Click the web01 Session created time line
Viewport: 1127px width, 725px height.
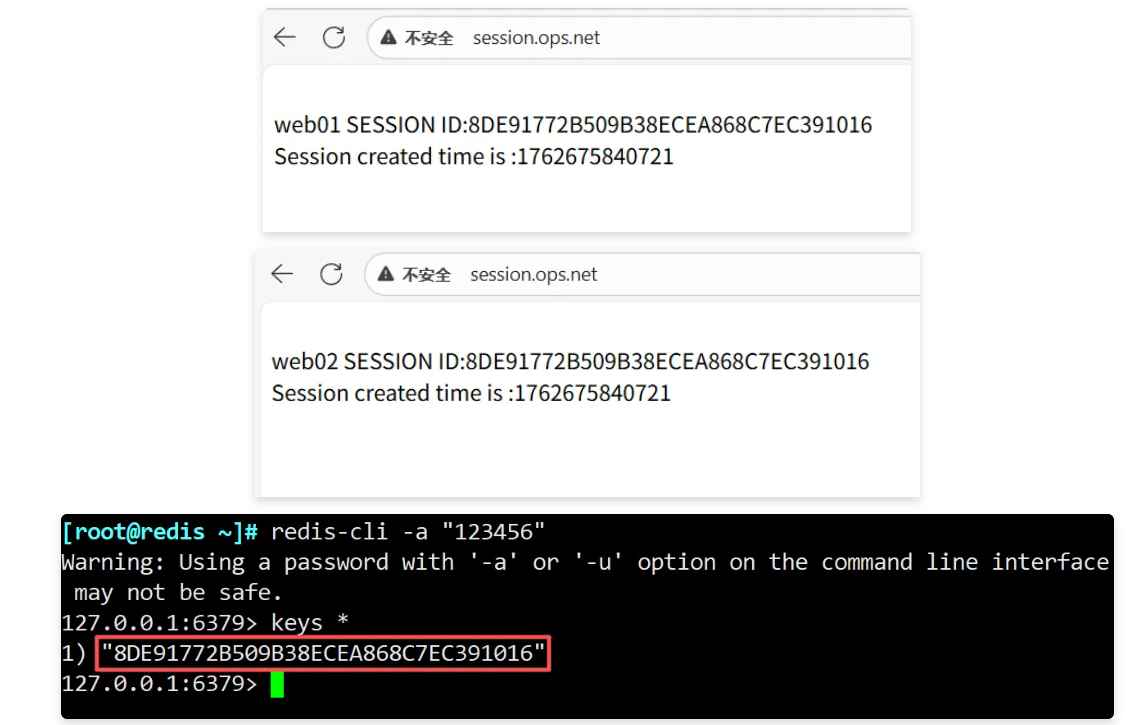click(474, 157)
